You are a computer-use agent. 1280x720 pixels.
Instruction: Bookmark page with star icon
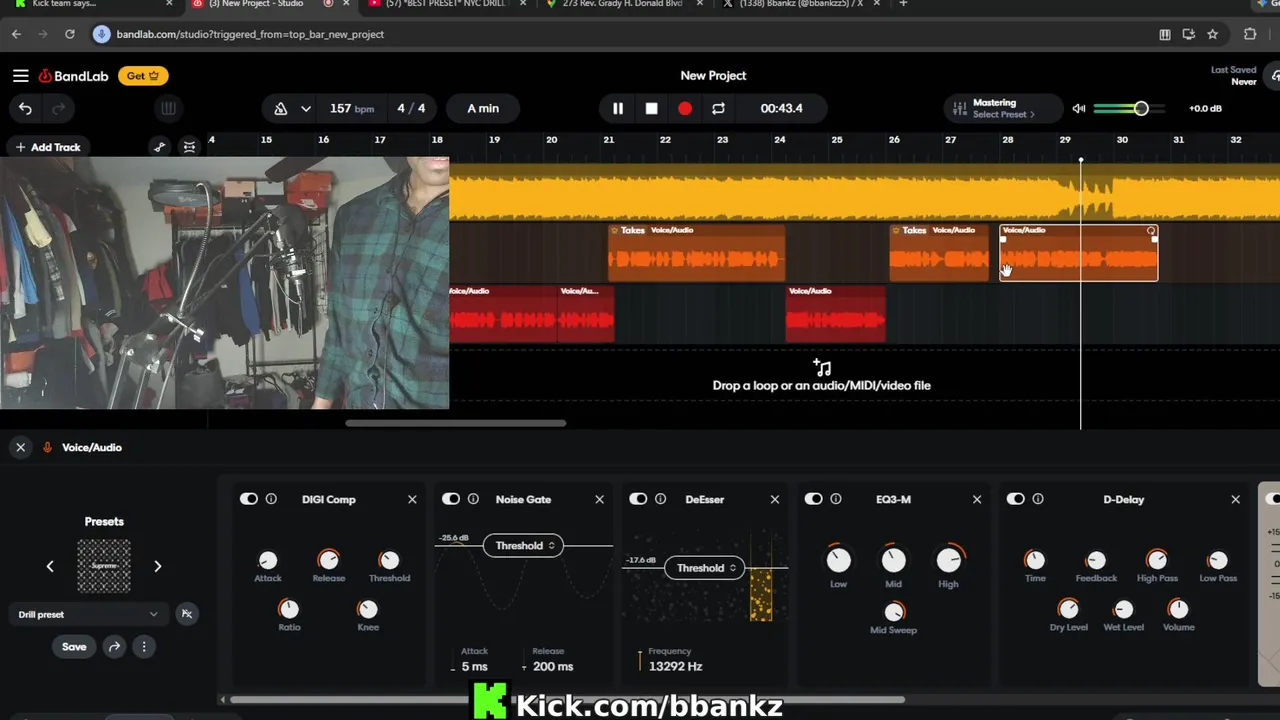coord(1213,34)
